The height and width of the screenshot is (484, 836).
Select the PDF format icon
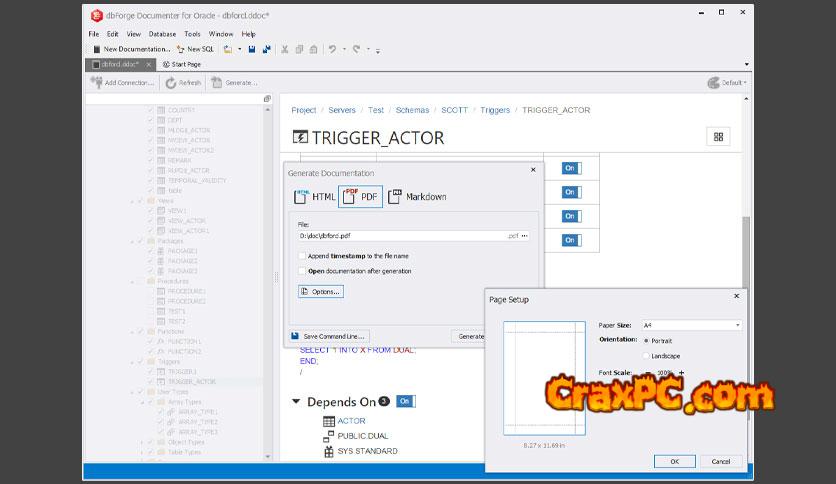360,197
